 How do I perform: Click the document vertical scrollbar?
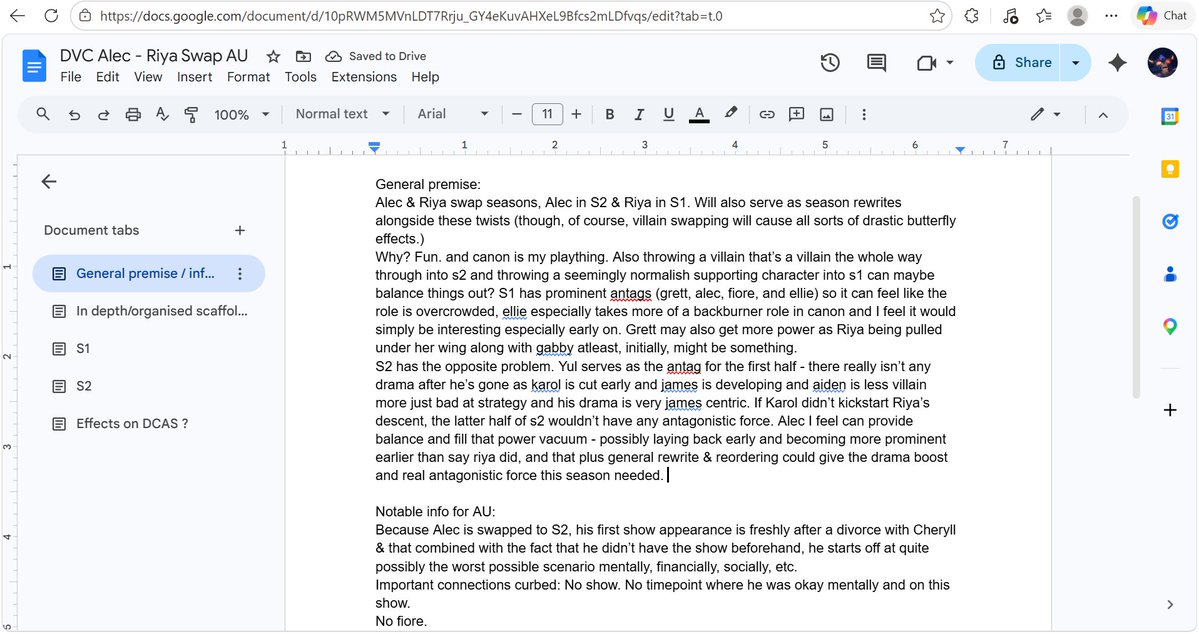[1136, 297]
